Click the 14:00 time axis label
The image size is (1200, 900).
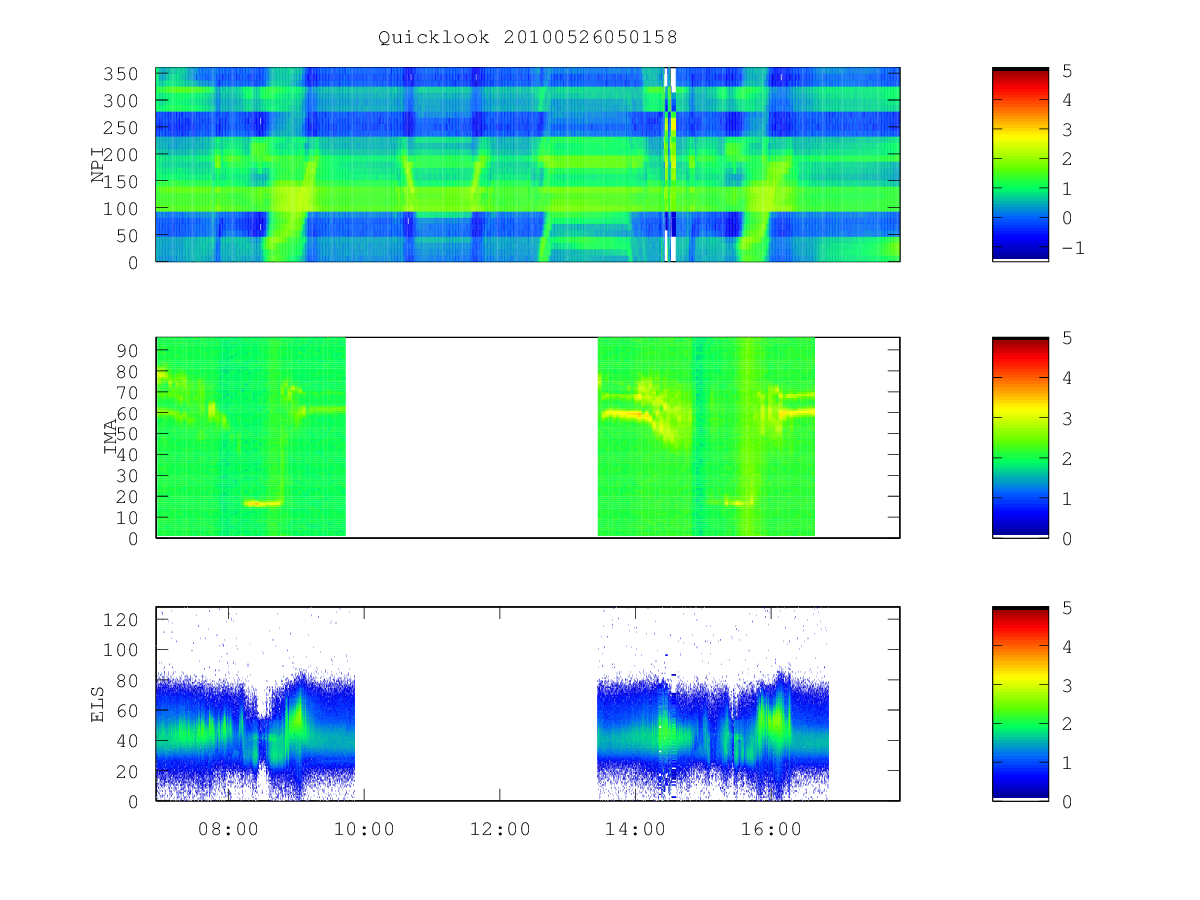[636, 829]
